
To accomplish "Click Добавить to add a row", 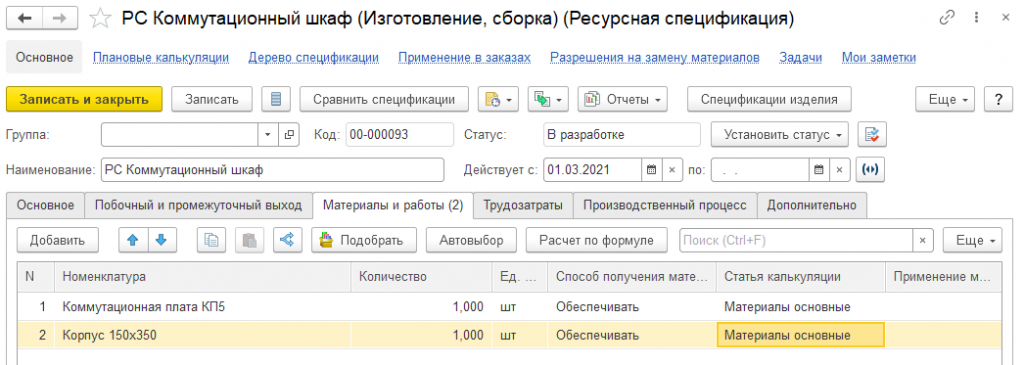I will 57,240.
